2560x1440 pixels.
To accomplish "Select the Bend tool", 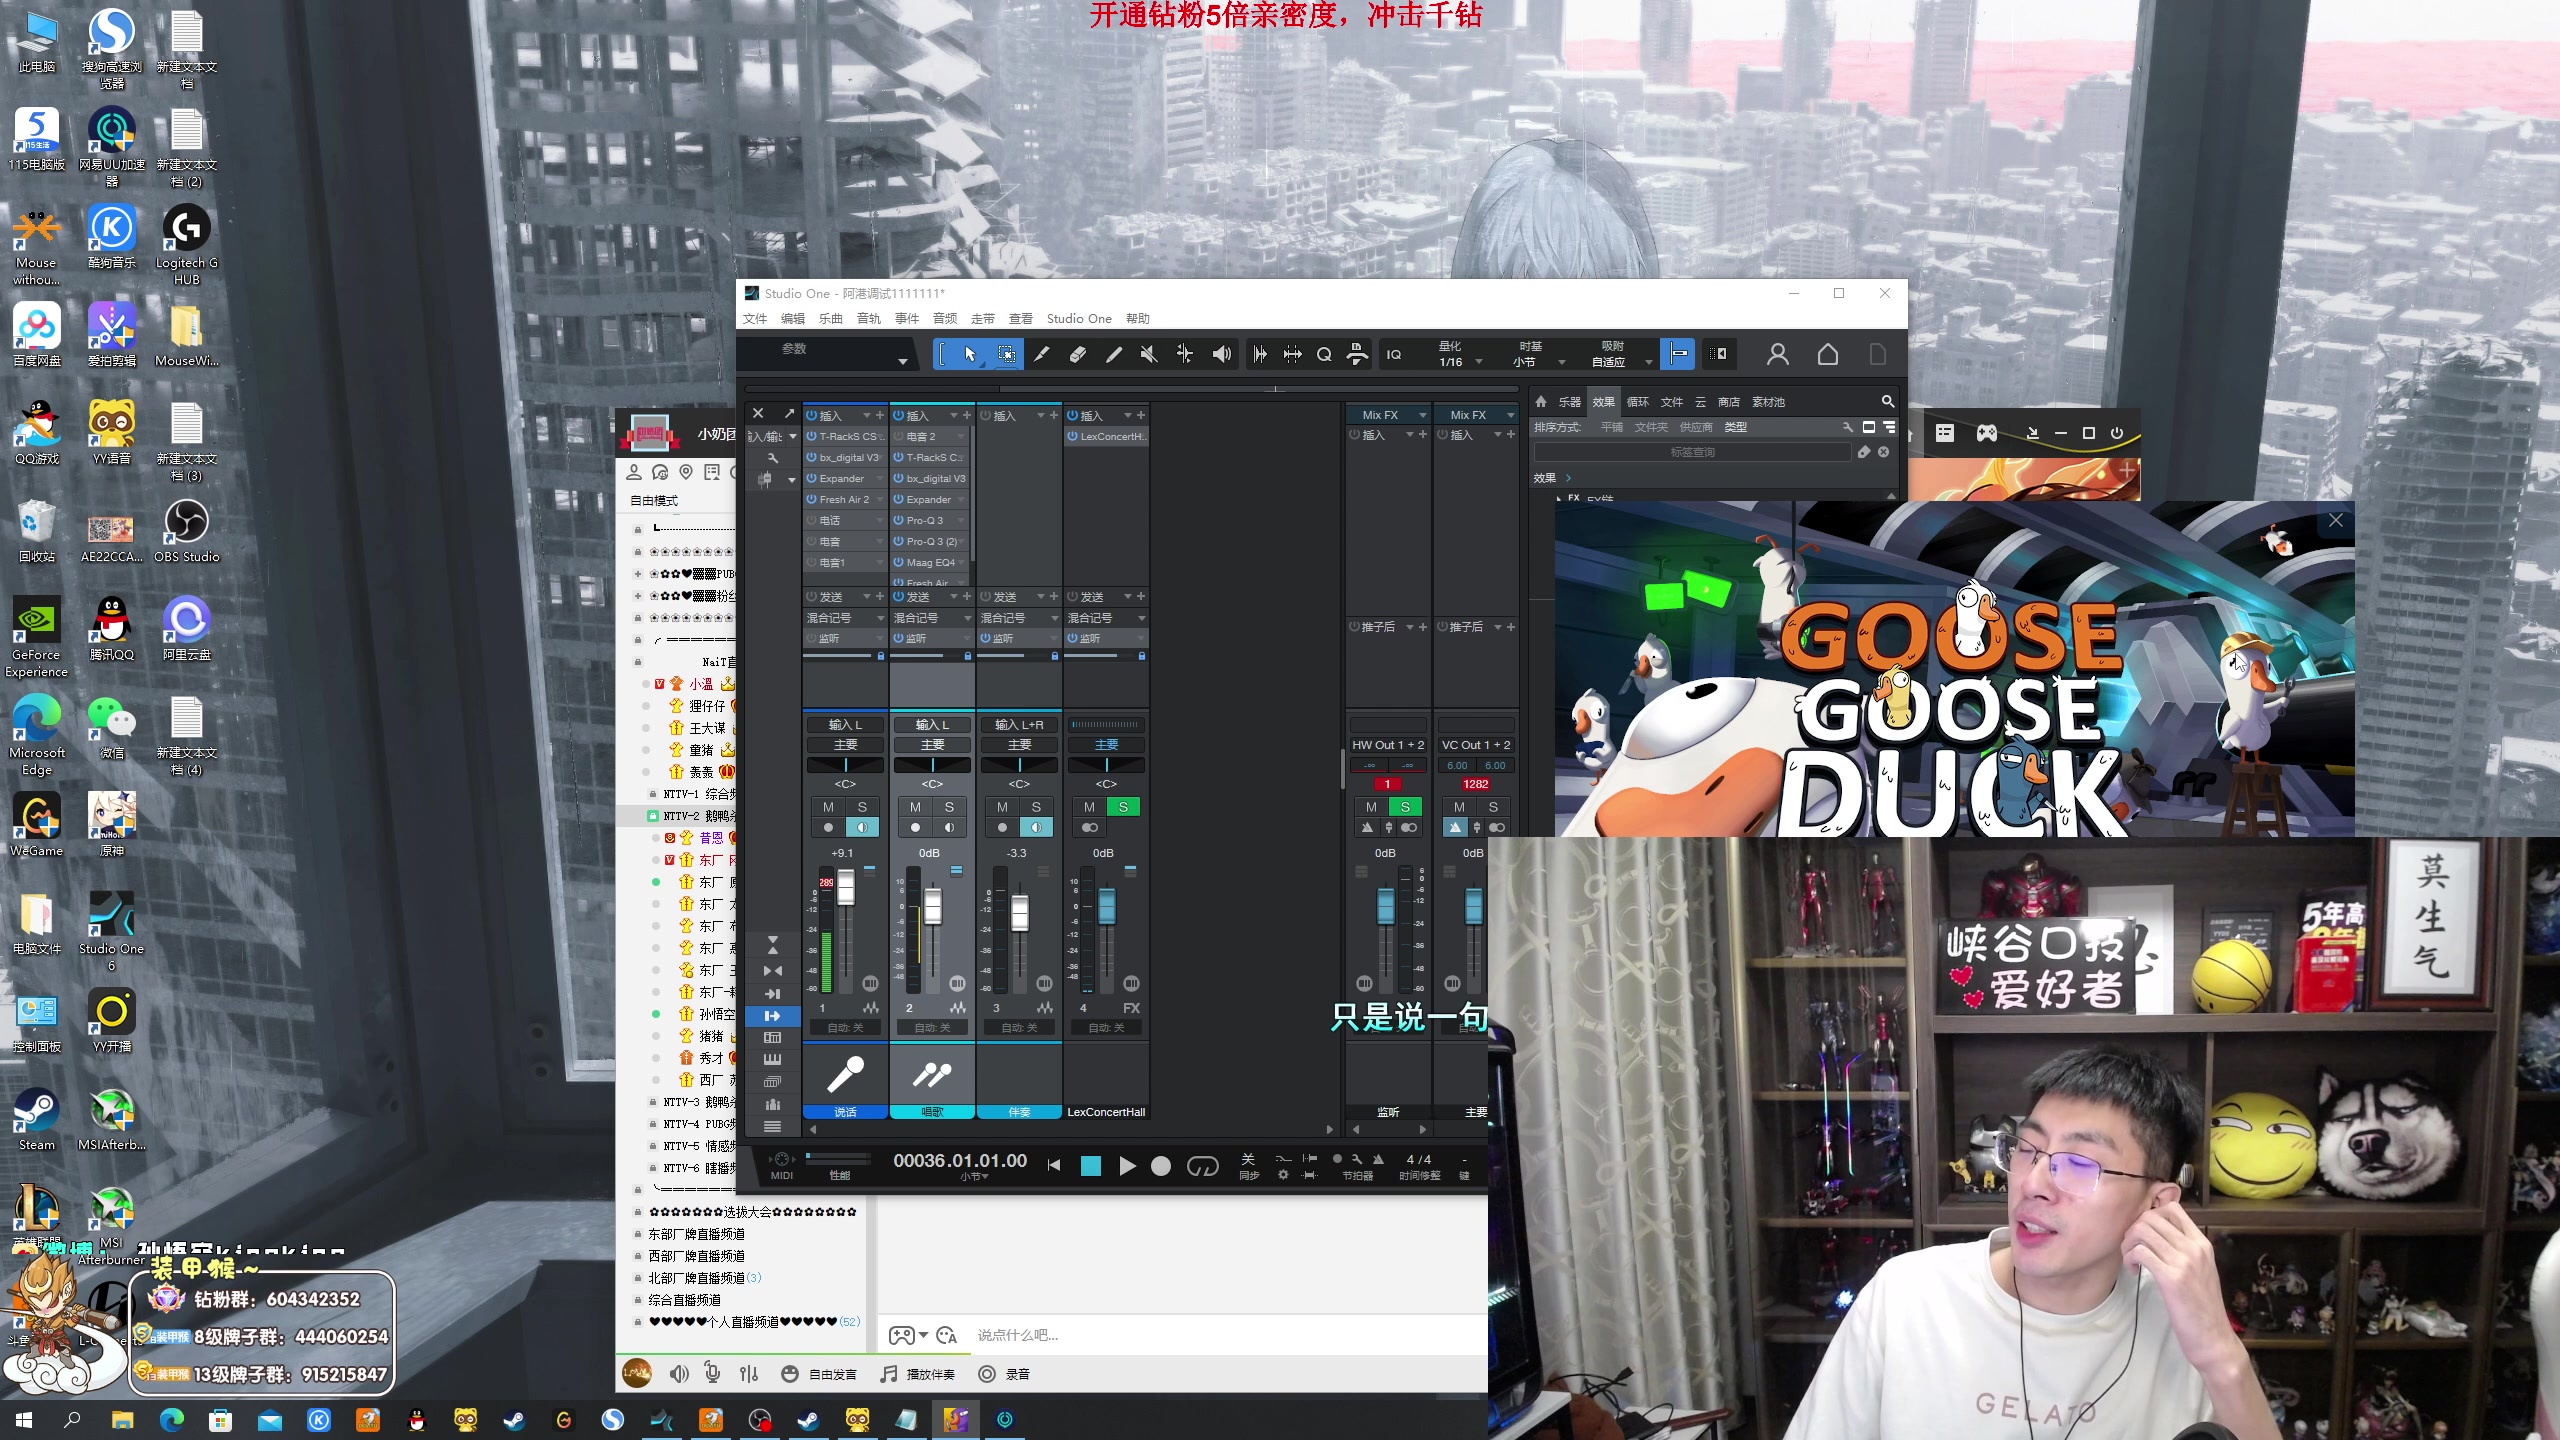I will point(1185,354).
